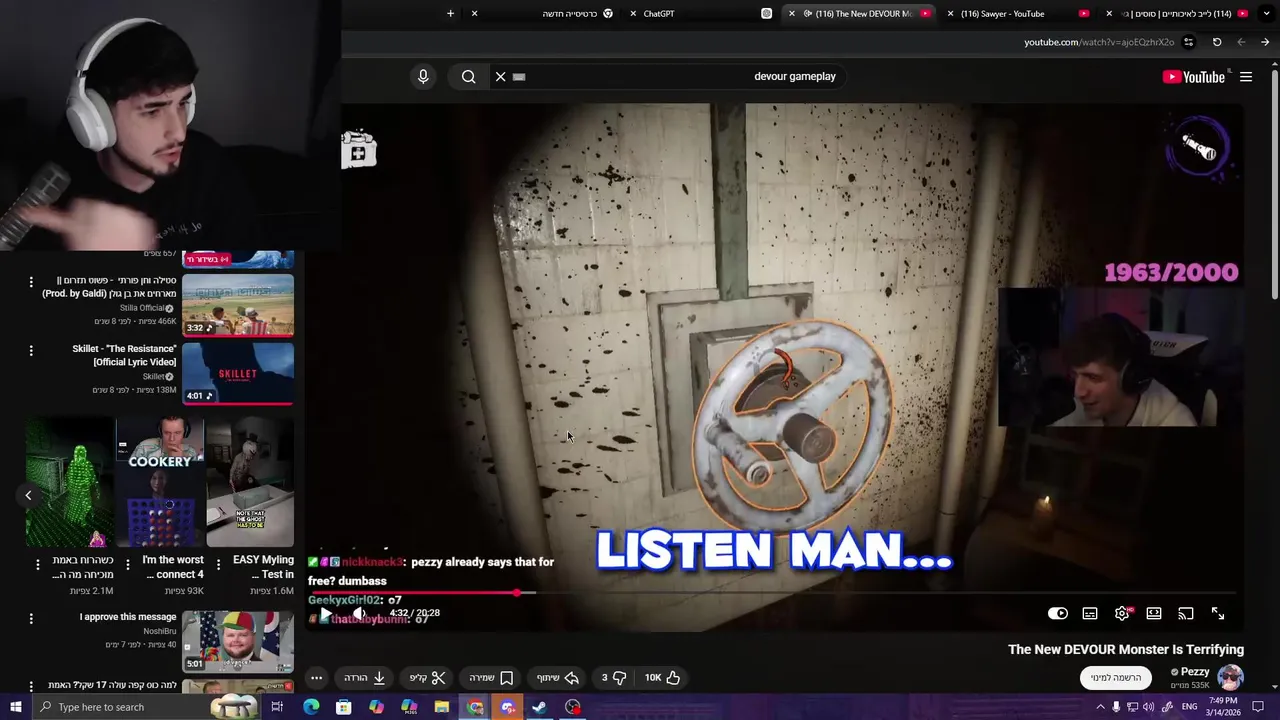Open 'EASY Myling Test' short thumbnail
This screenshot has height=720, width=1280.
[x=250, y=482]
